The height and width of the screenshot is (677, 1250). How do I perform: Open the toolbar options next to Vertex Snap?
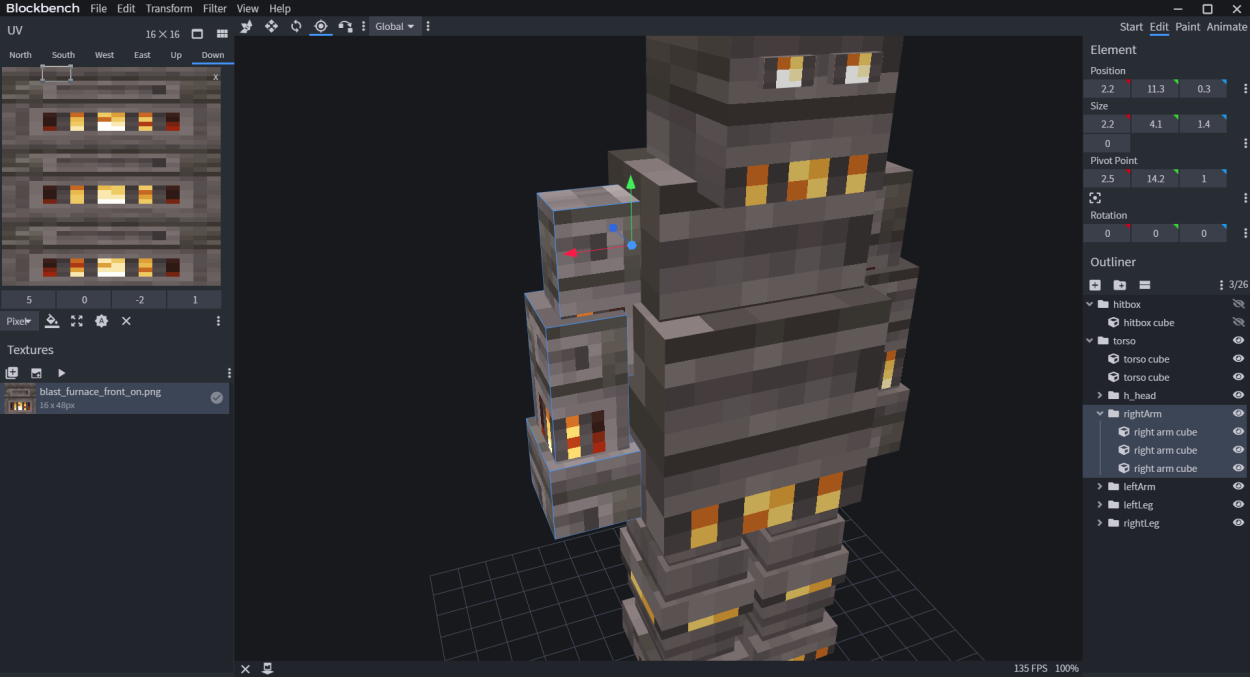pos(363,26)
